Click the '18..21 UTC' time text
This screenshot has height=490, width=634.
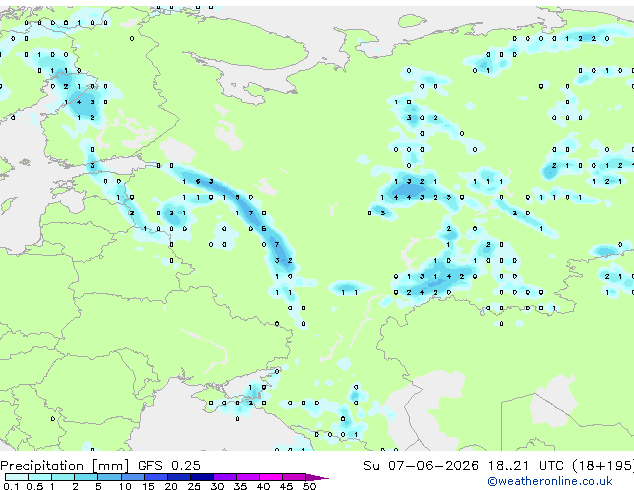(x=525, y=466)
